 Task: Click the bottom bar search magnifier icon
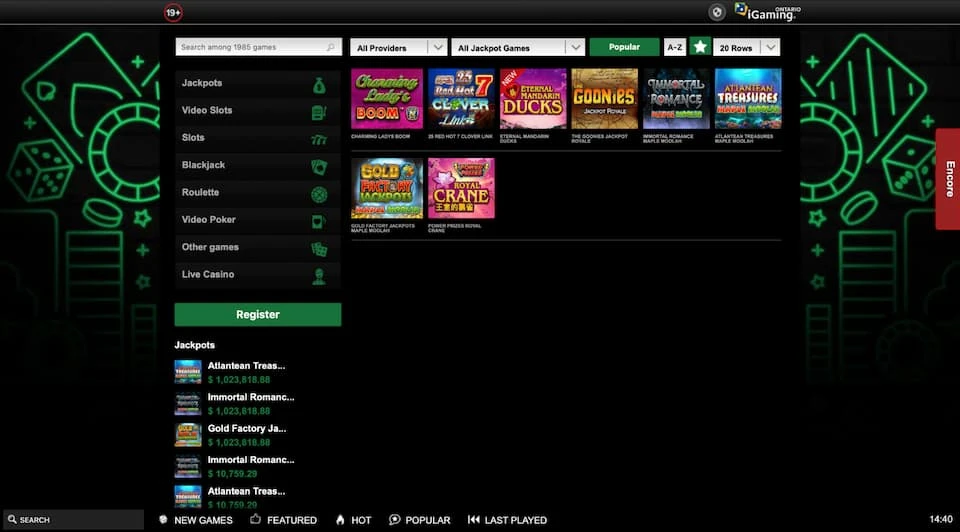12,519
